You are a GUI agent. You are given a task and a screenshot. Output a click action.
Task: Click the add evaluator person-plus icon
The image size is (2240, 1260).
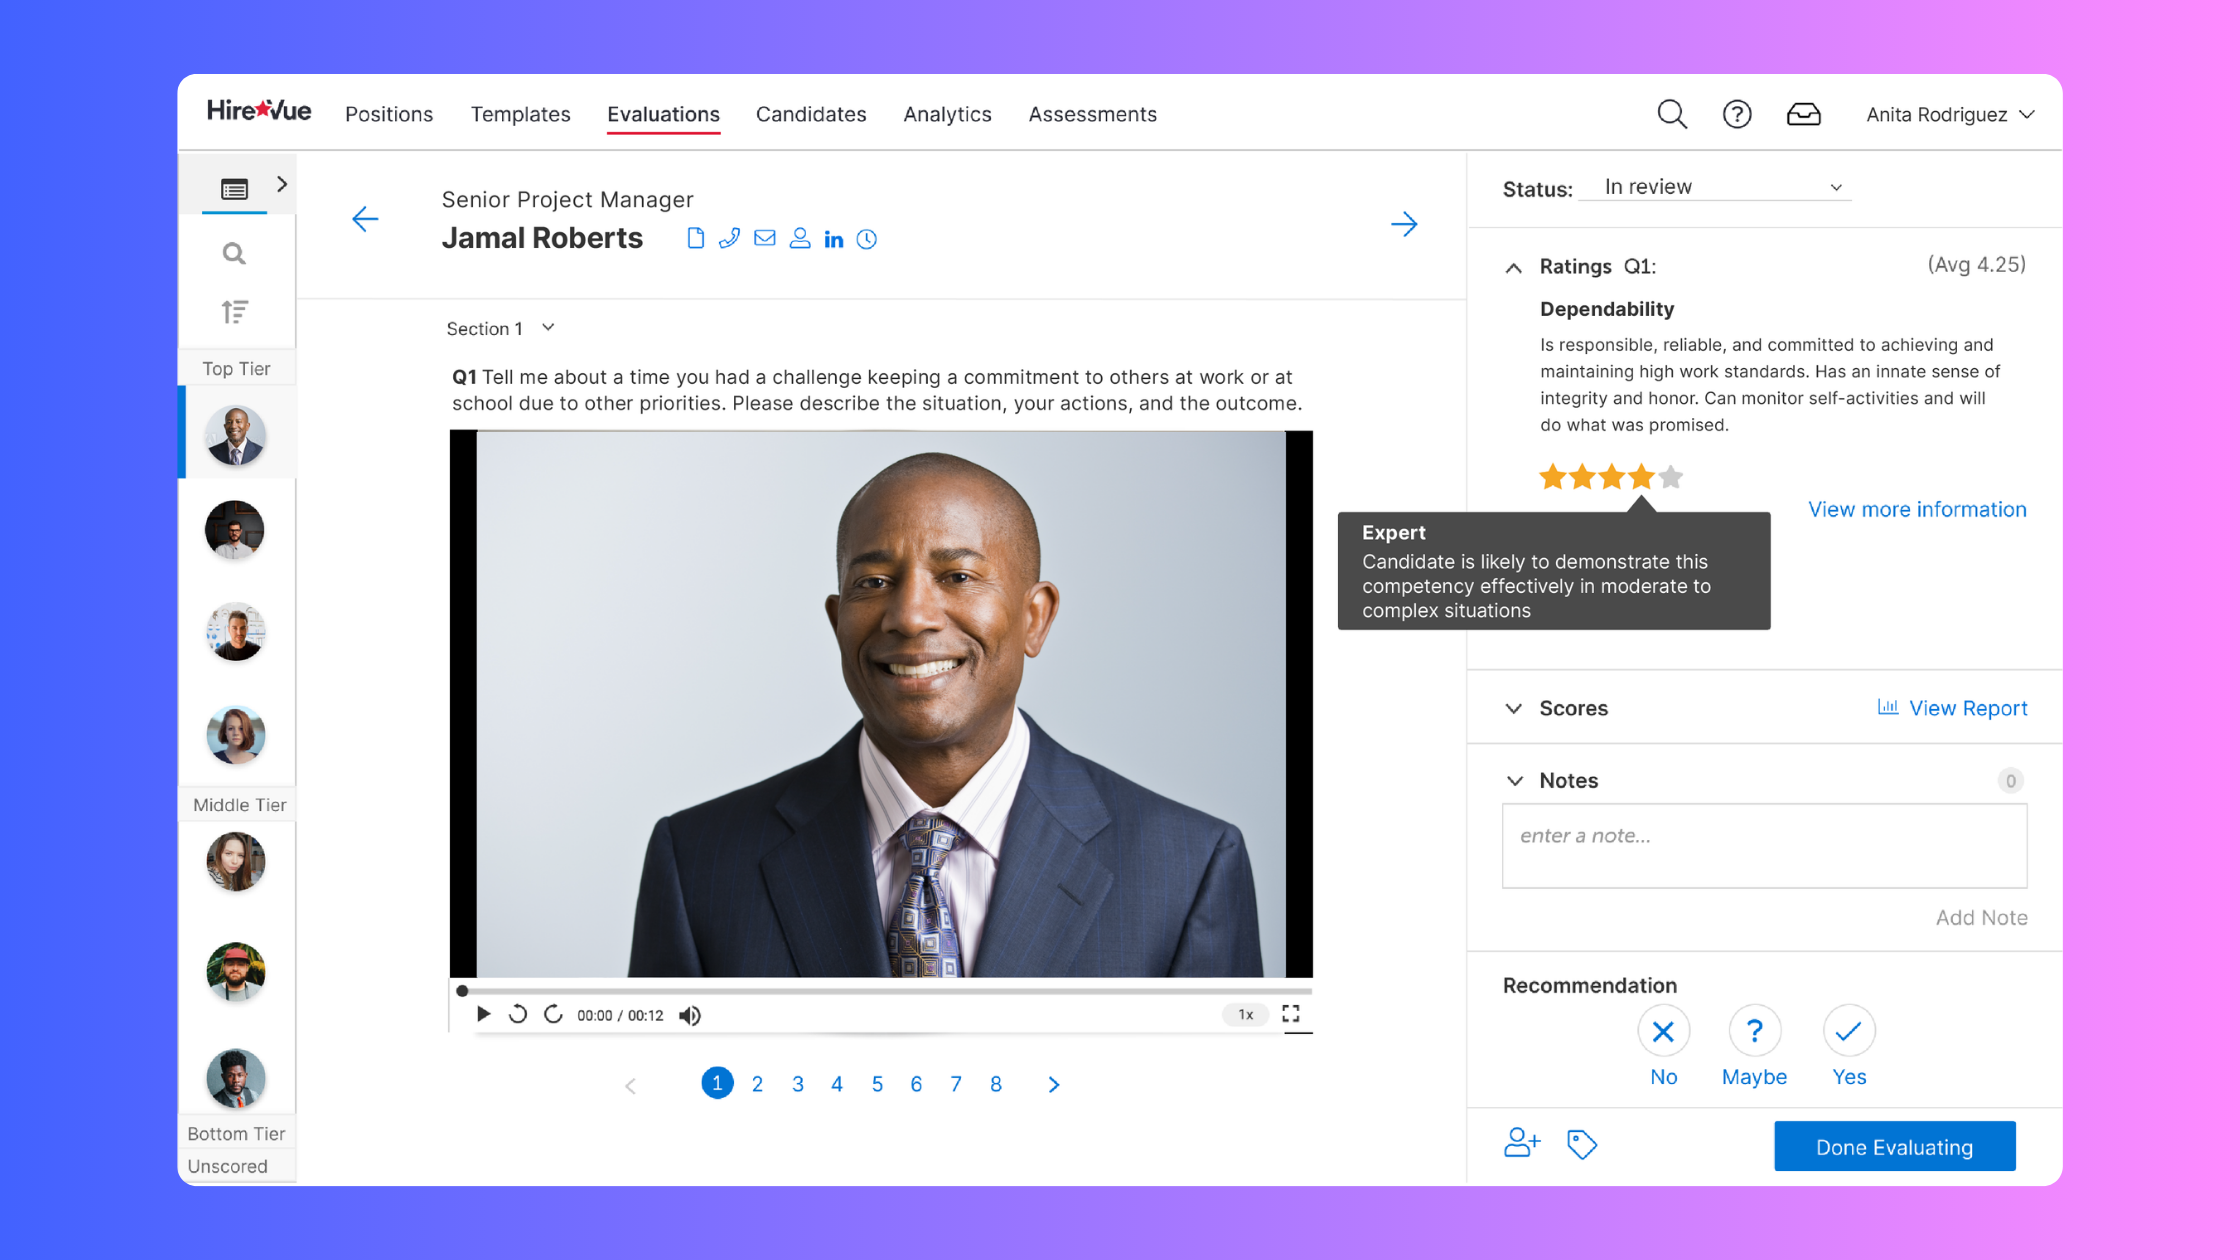tap(1521, 1142)
